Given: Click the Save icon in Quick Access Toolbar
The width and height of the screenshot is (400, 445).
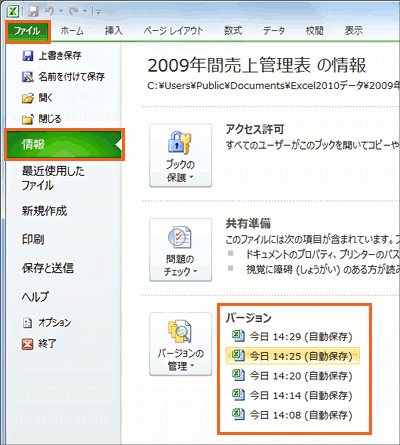Looking at the screenshot, I should pos(33,12).
